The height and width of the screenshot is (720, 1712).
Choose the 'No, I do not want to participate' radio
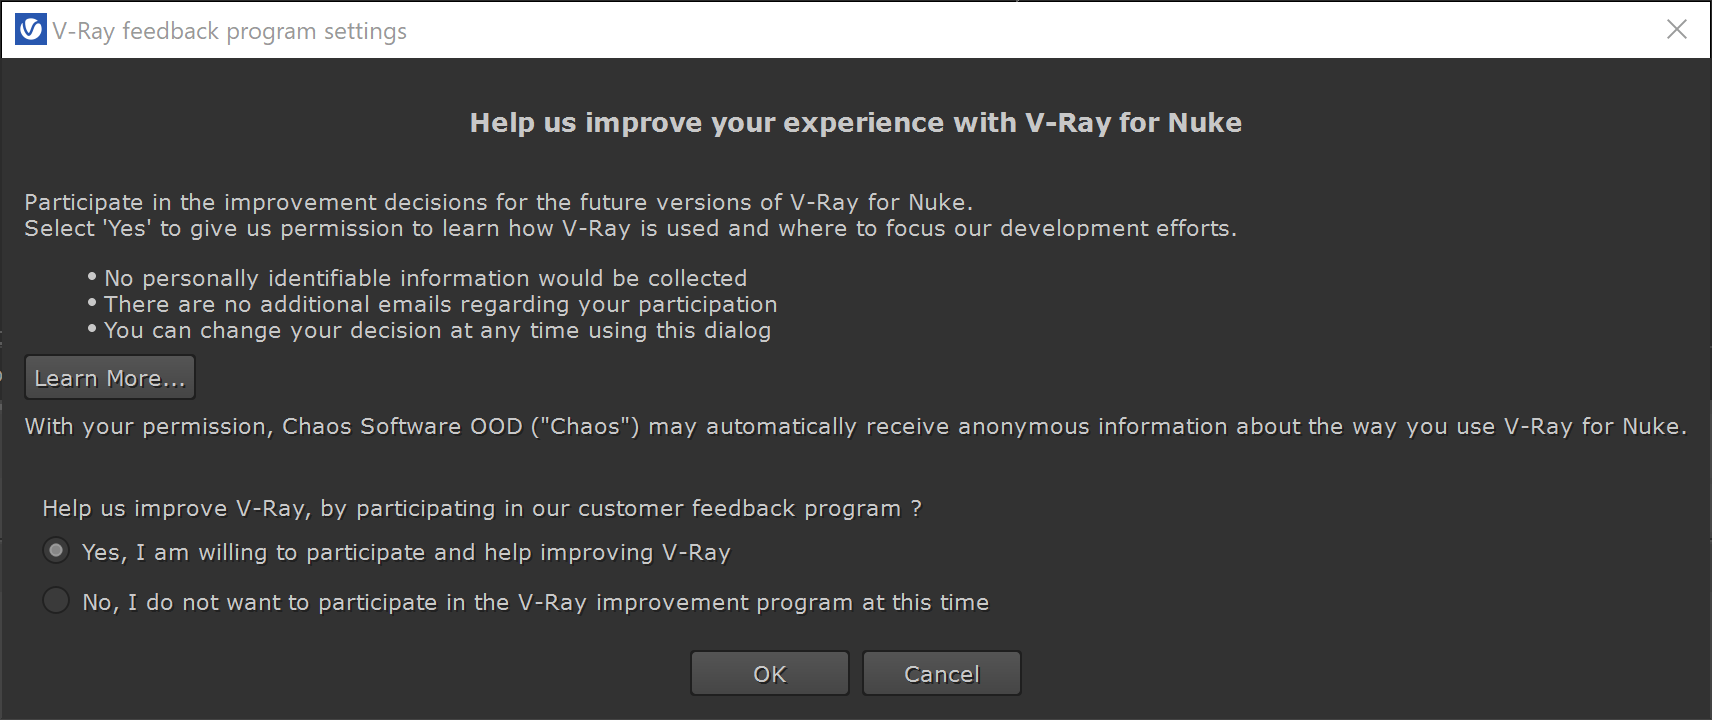56,601
